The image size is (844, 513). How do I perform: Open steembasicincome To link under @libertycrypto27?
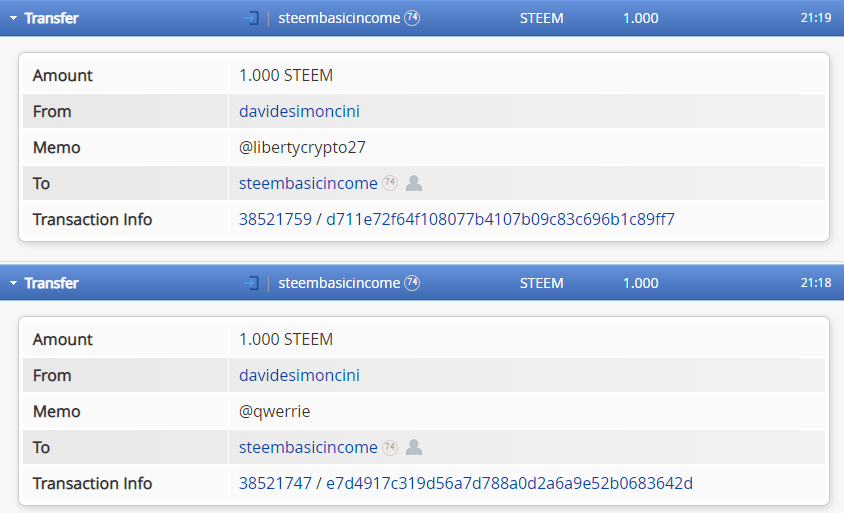[x=308, y=184]
